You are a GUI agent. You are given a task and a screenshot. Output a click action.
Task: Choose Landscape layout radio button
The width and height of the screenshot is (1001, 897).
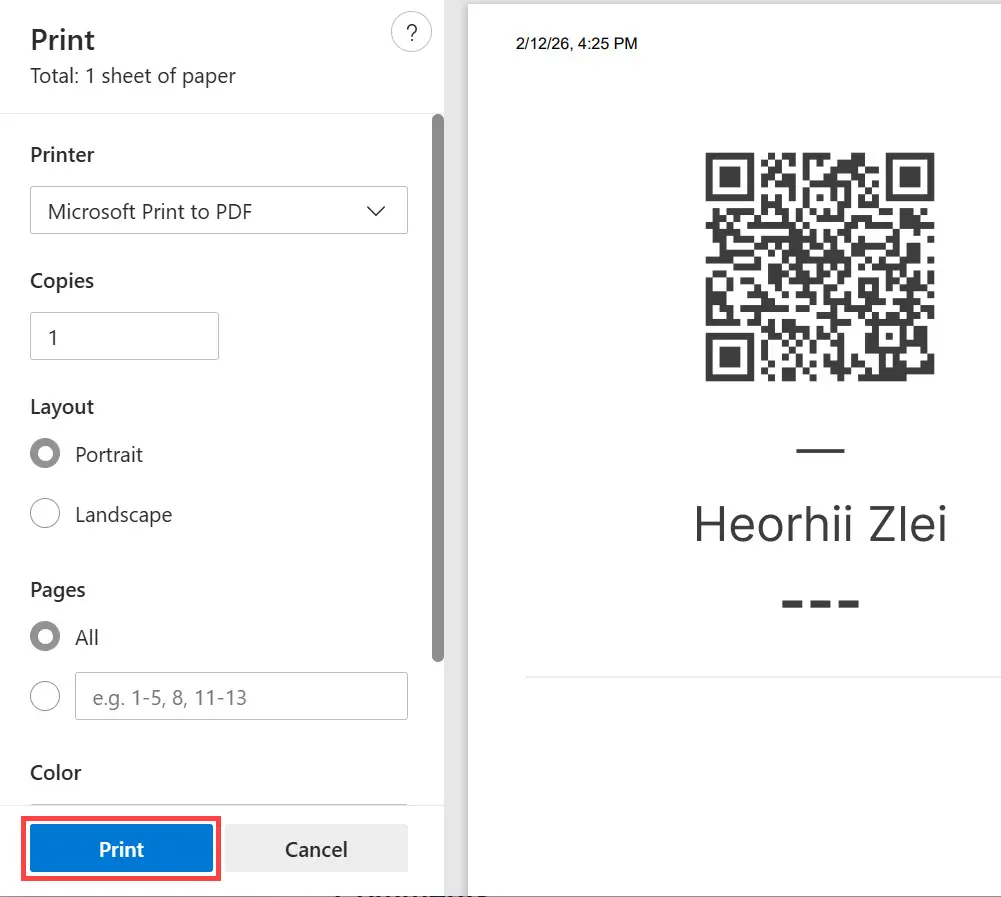(x=45, y=515)
